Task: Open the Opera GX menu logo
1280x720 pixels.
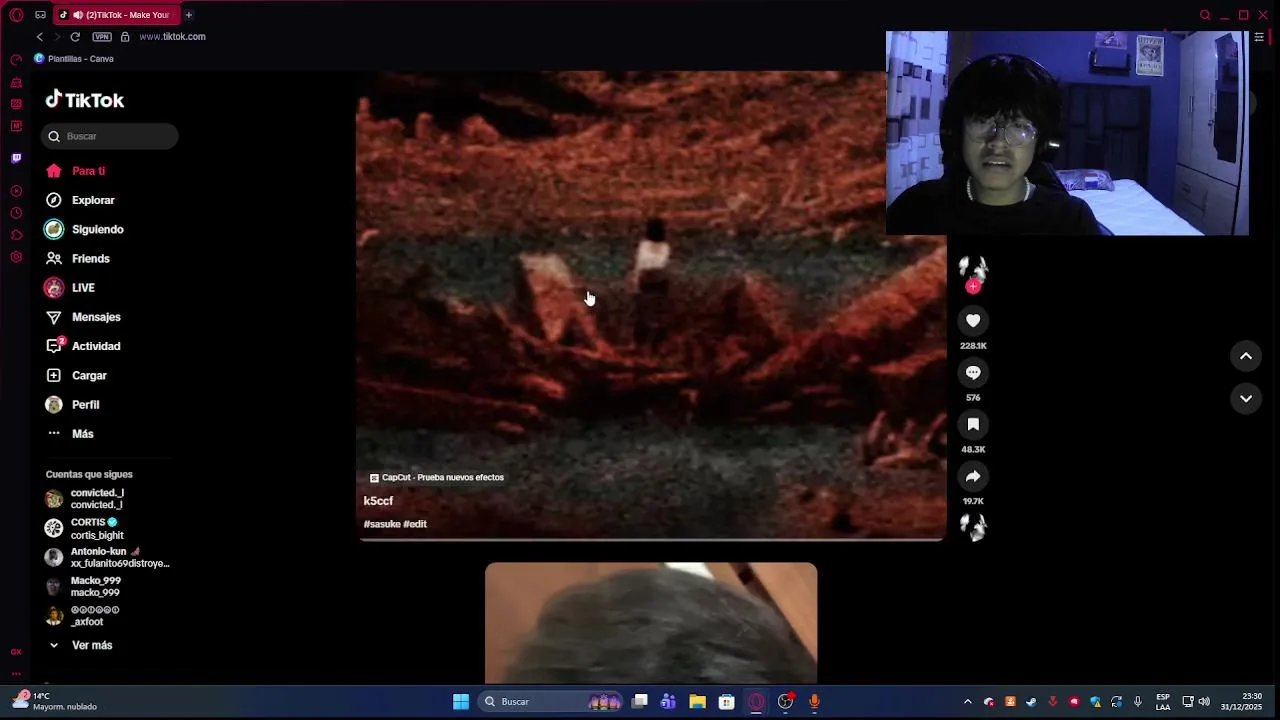Action: tap(16, 15)
